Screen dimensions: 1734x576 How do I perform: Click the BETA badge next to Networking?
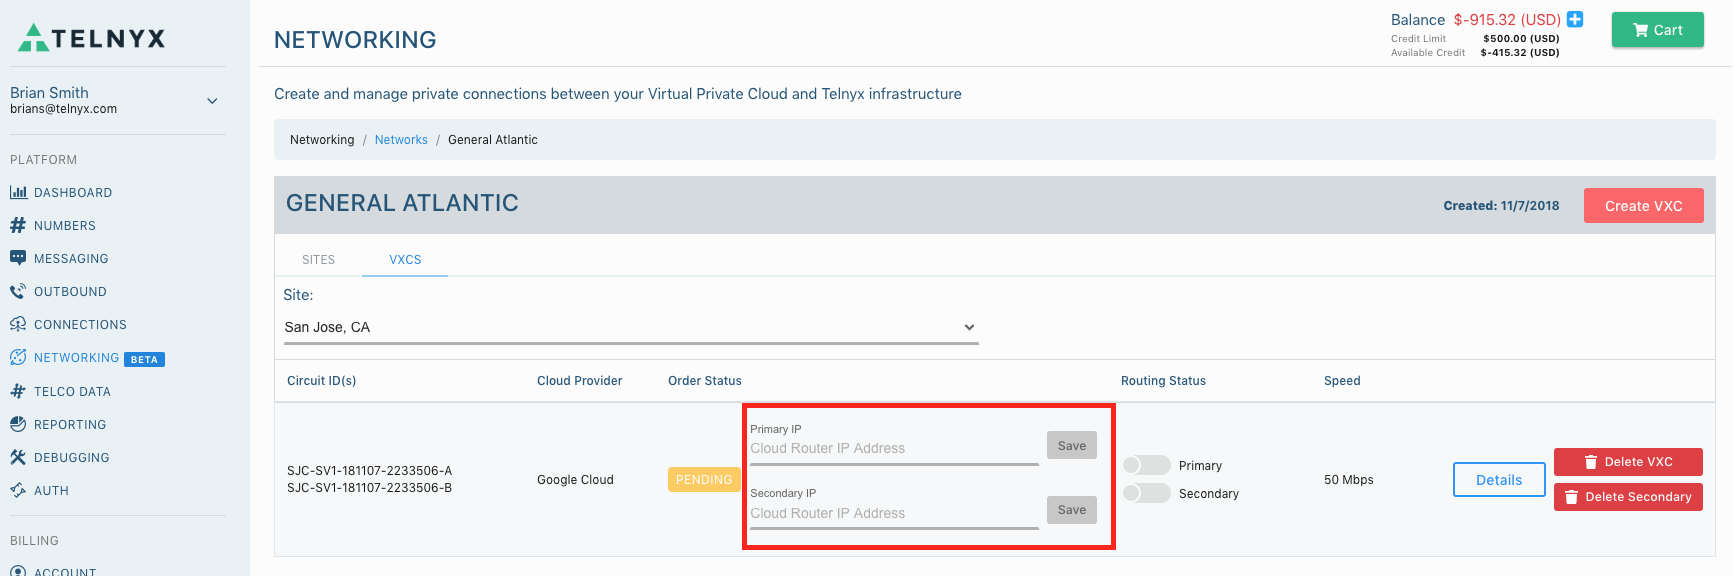coord(145,359)
